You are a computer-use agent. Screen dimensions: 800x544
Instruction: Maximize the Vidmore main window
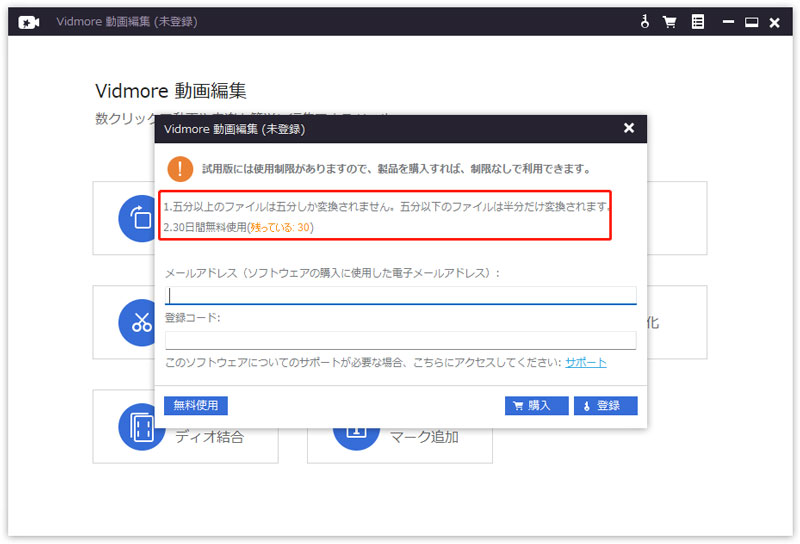click(751, 22)
